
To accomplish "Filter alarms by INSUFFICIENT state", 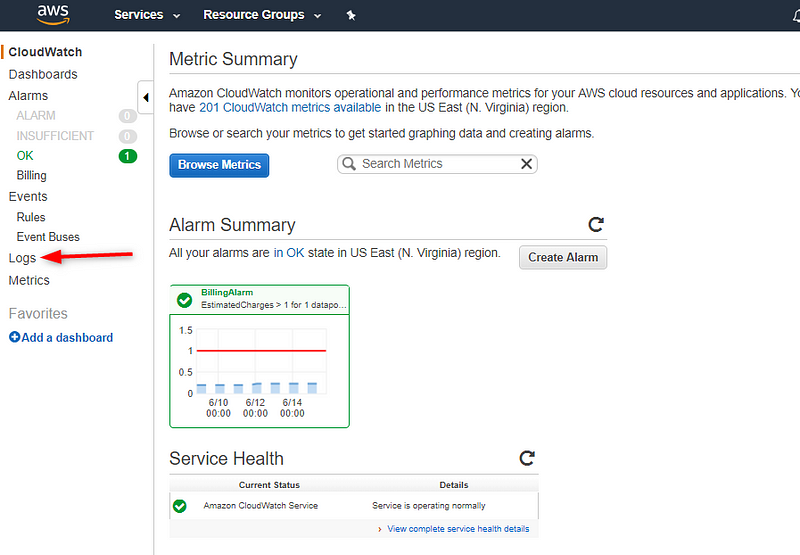I will coord(55,136).
